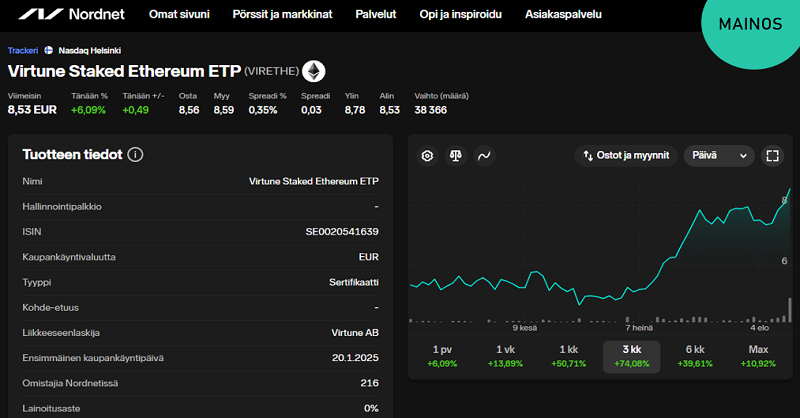
Task: Click the Lainoitusaste value 0%
Action: 371,408
